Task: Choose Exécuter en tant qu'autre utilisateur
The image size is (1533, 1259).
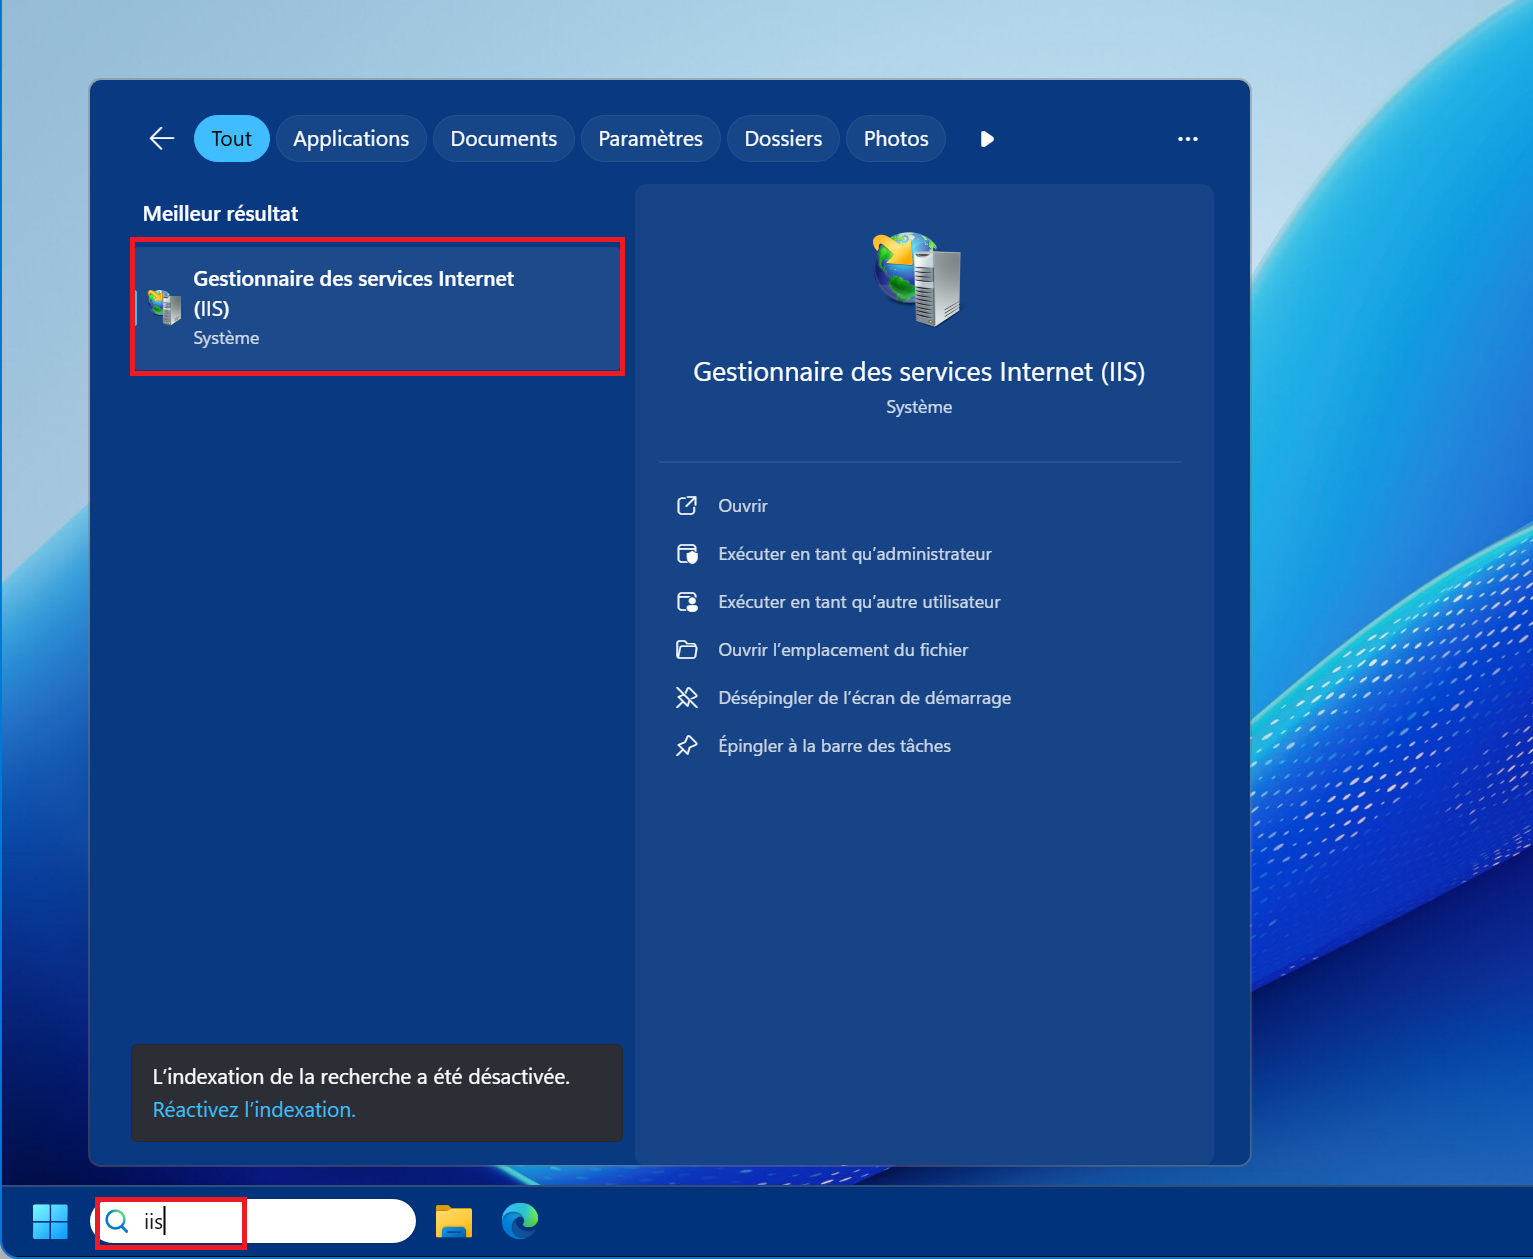Action: pos(858,602)
